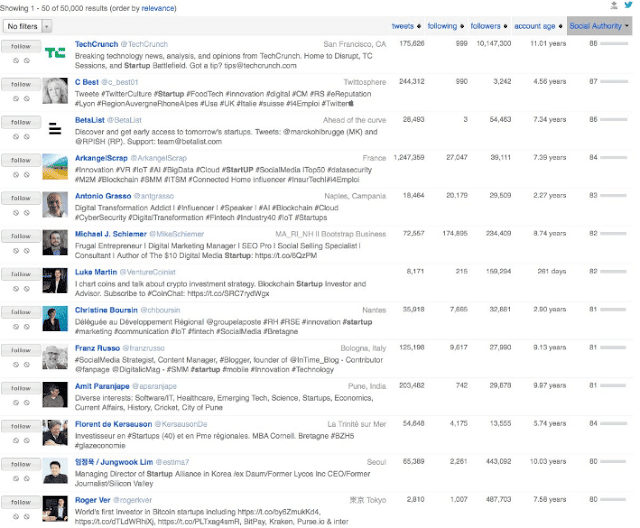Click the download results icon
Screen dimensions: 640x528
[614, 5]
